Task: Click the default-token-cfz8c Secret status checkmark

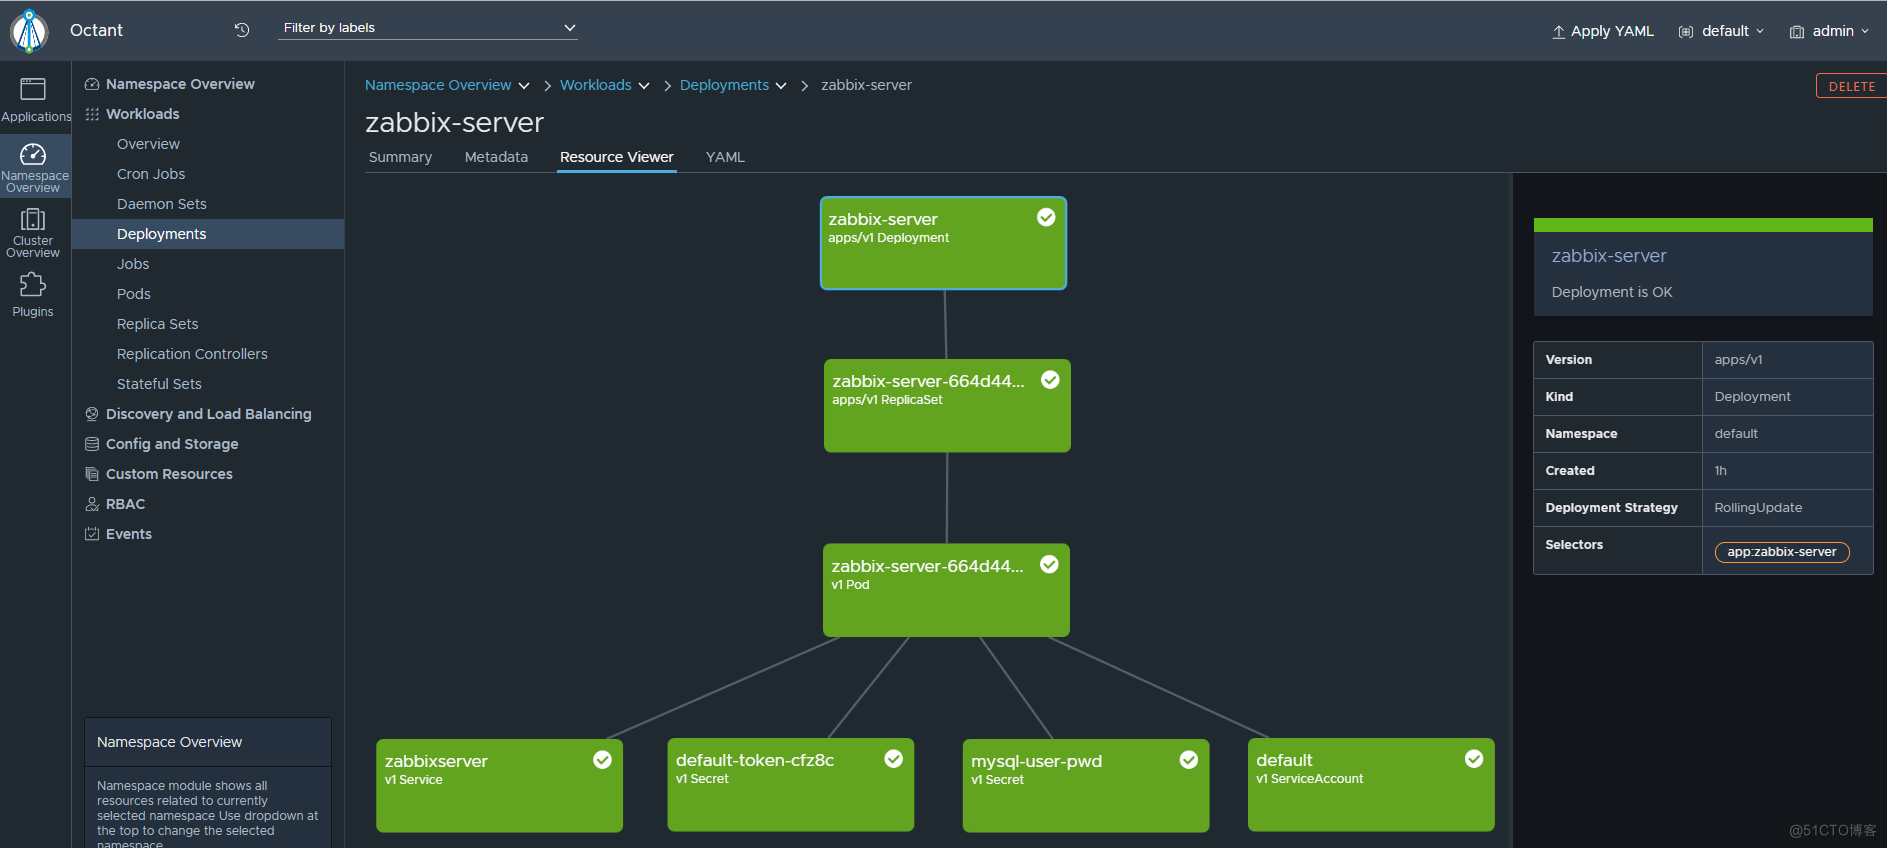Action: tap(894, 759)
